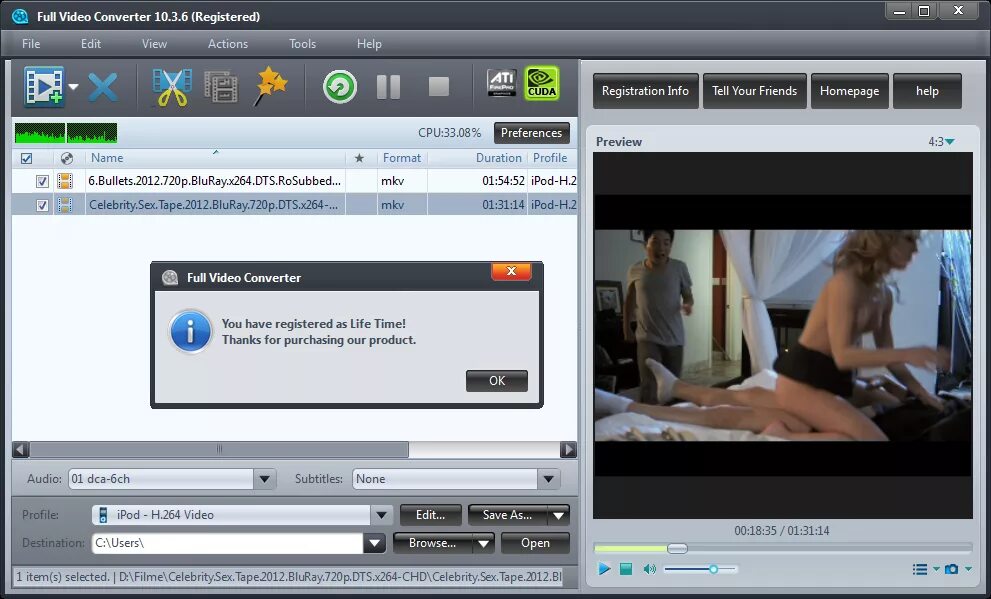Click Tell Your Friends button

tap(755, 91)
